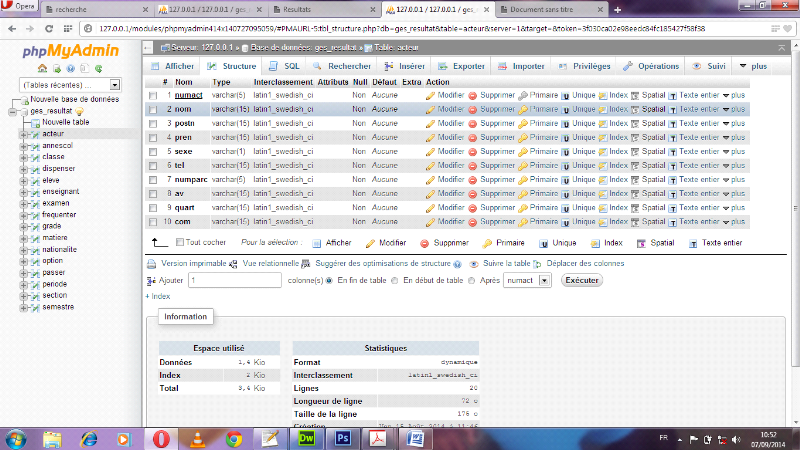Select the En fin de table radio
Screen dimensions: 800x450
point(329,281)
